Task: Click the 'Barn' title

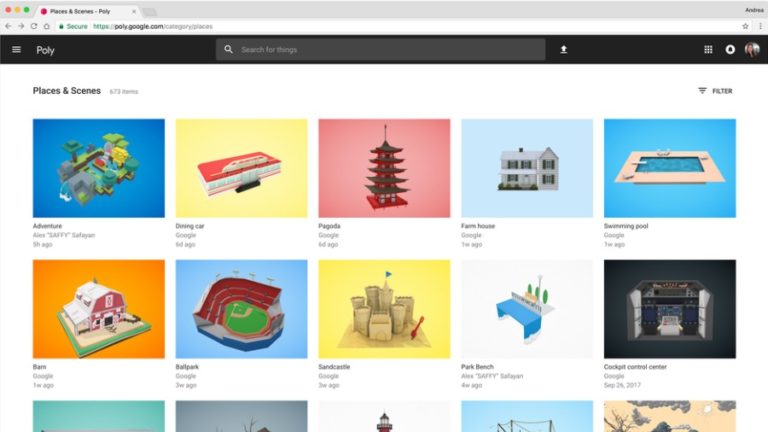Action: (x=39, y=366)
